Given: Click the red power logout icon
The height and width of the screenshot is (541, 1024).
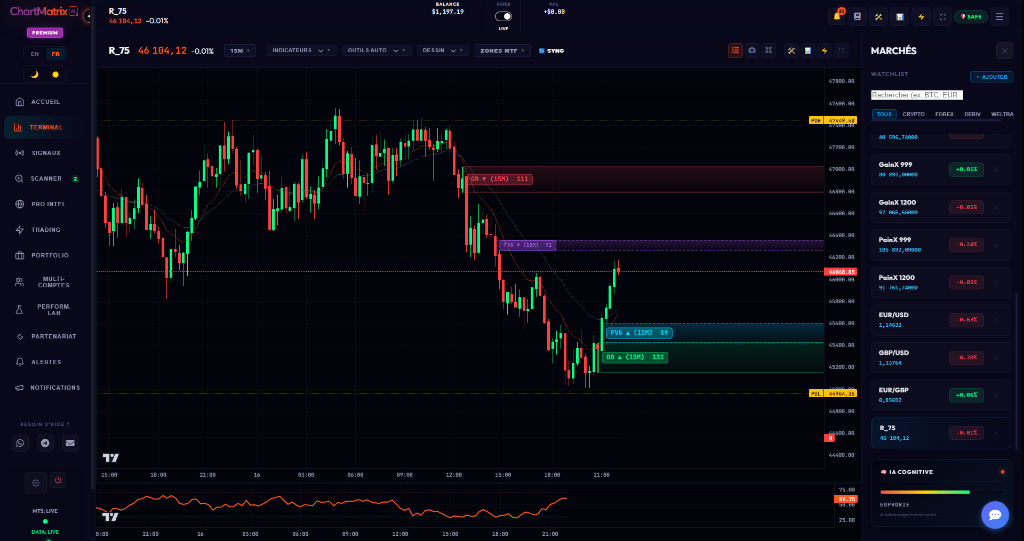Looking at the screenshot, I should (x=58, y=480).
